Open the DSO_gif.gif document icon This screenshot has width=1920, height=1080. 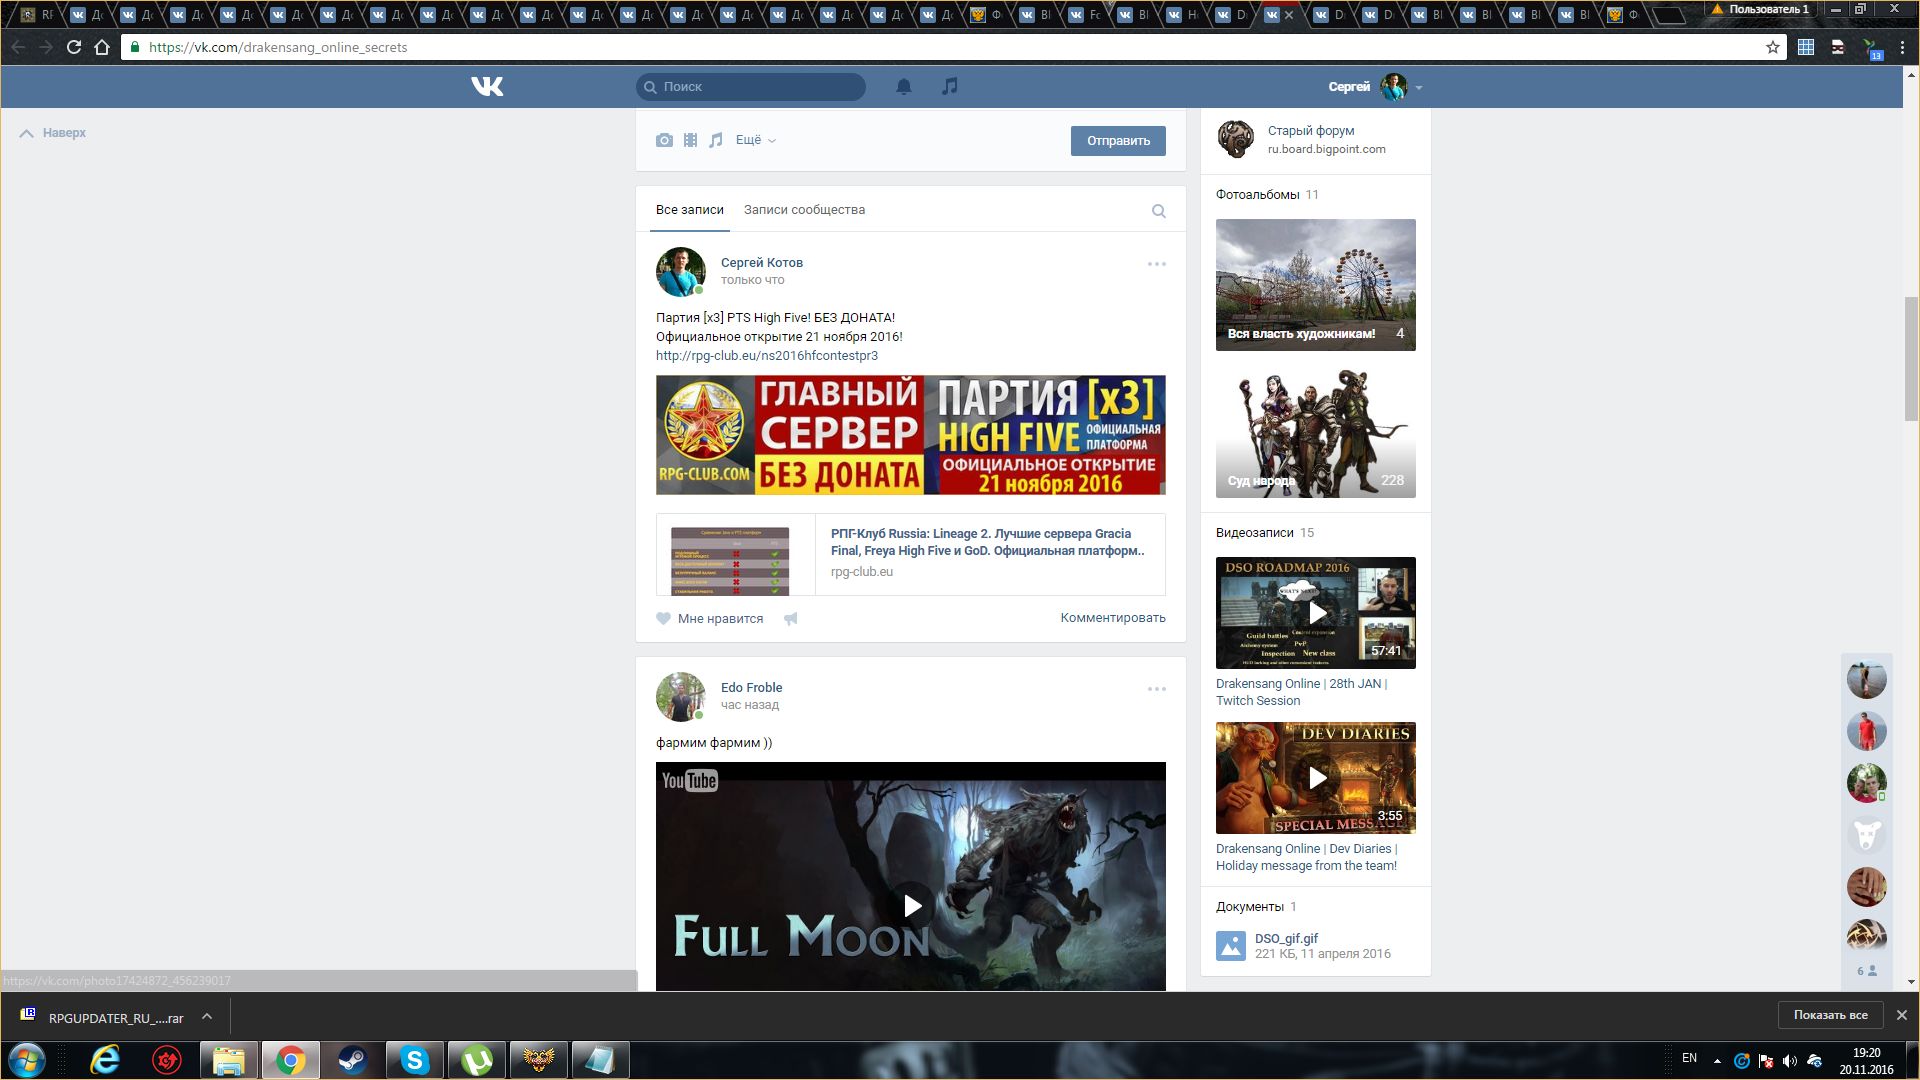point(1231,946)
